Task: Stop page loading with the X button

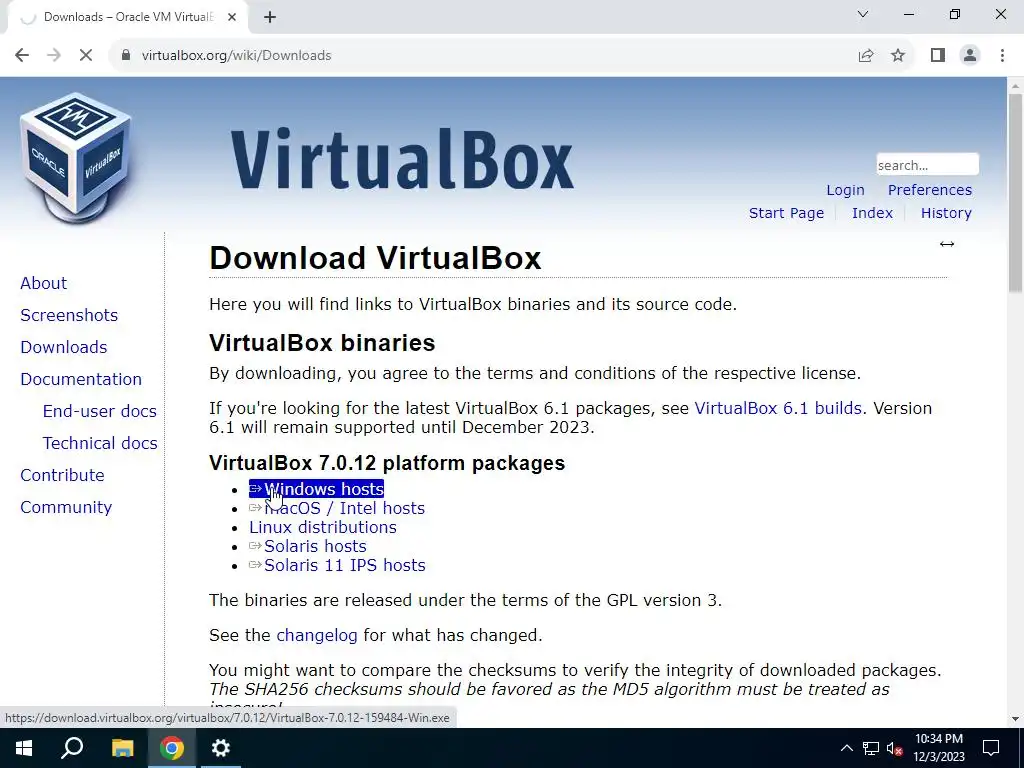Action: (x=86, y=56)
